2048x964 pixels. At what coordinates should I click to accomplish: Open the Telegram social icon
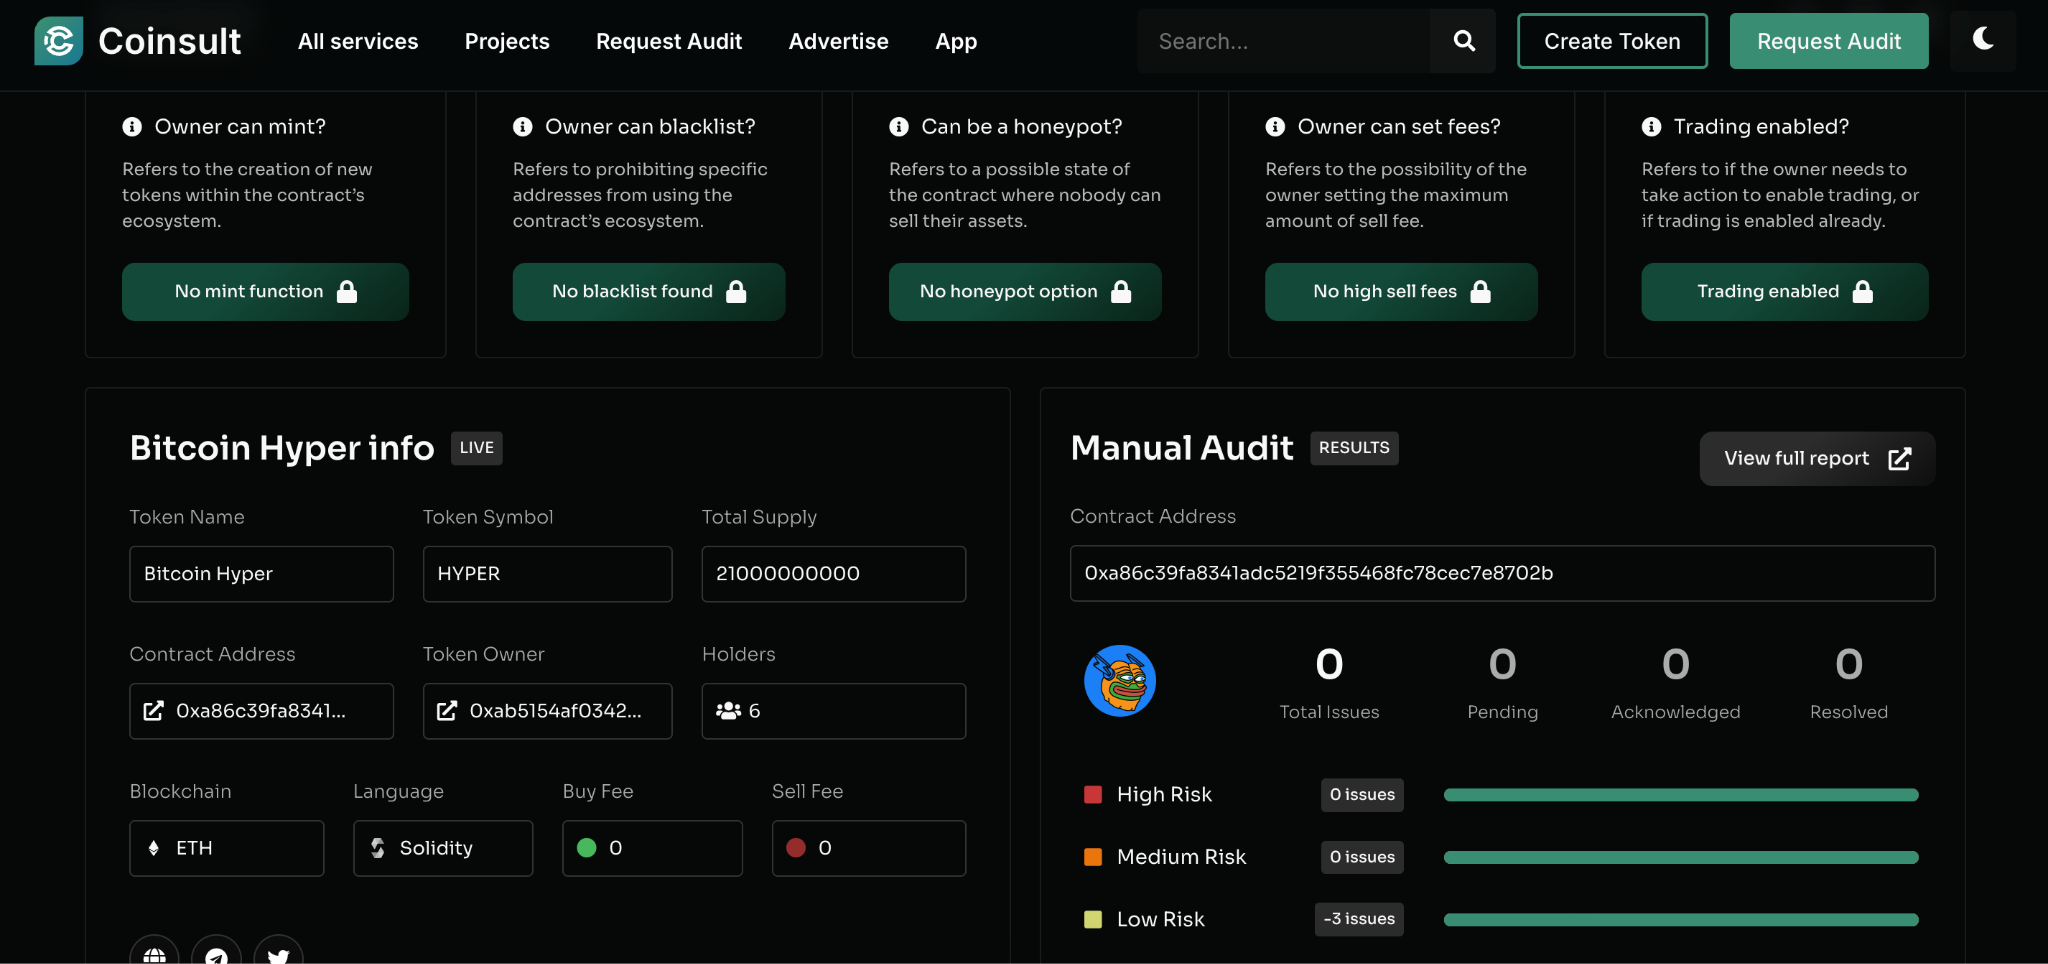point(216,954)
